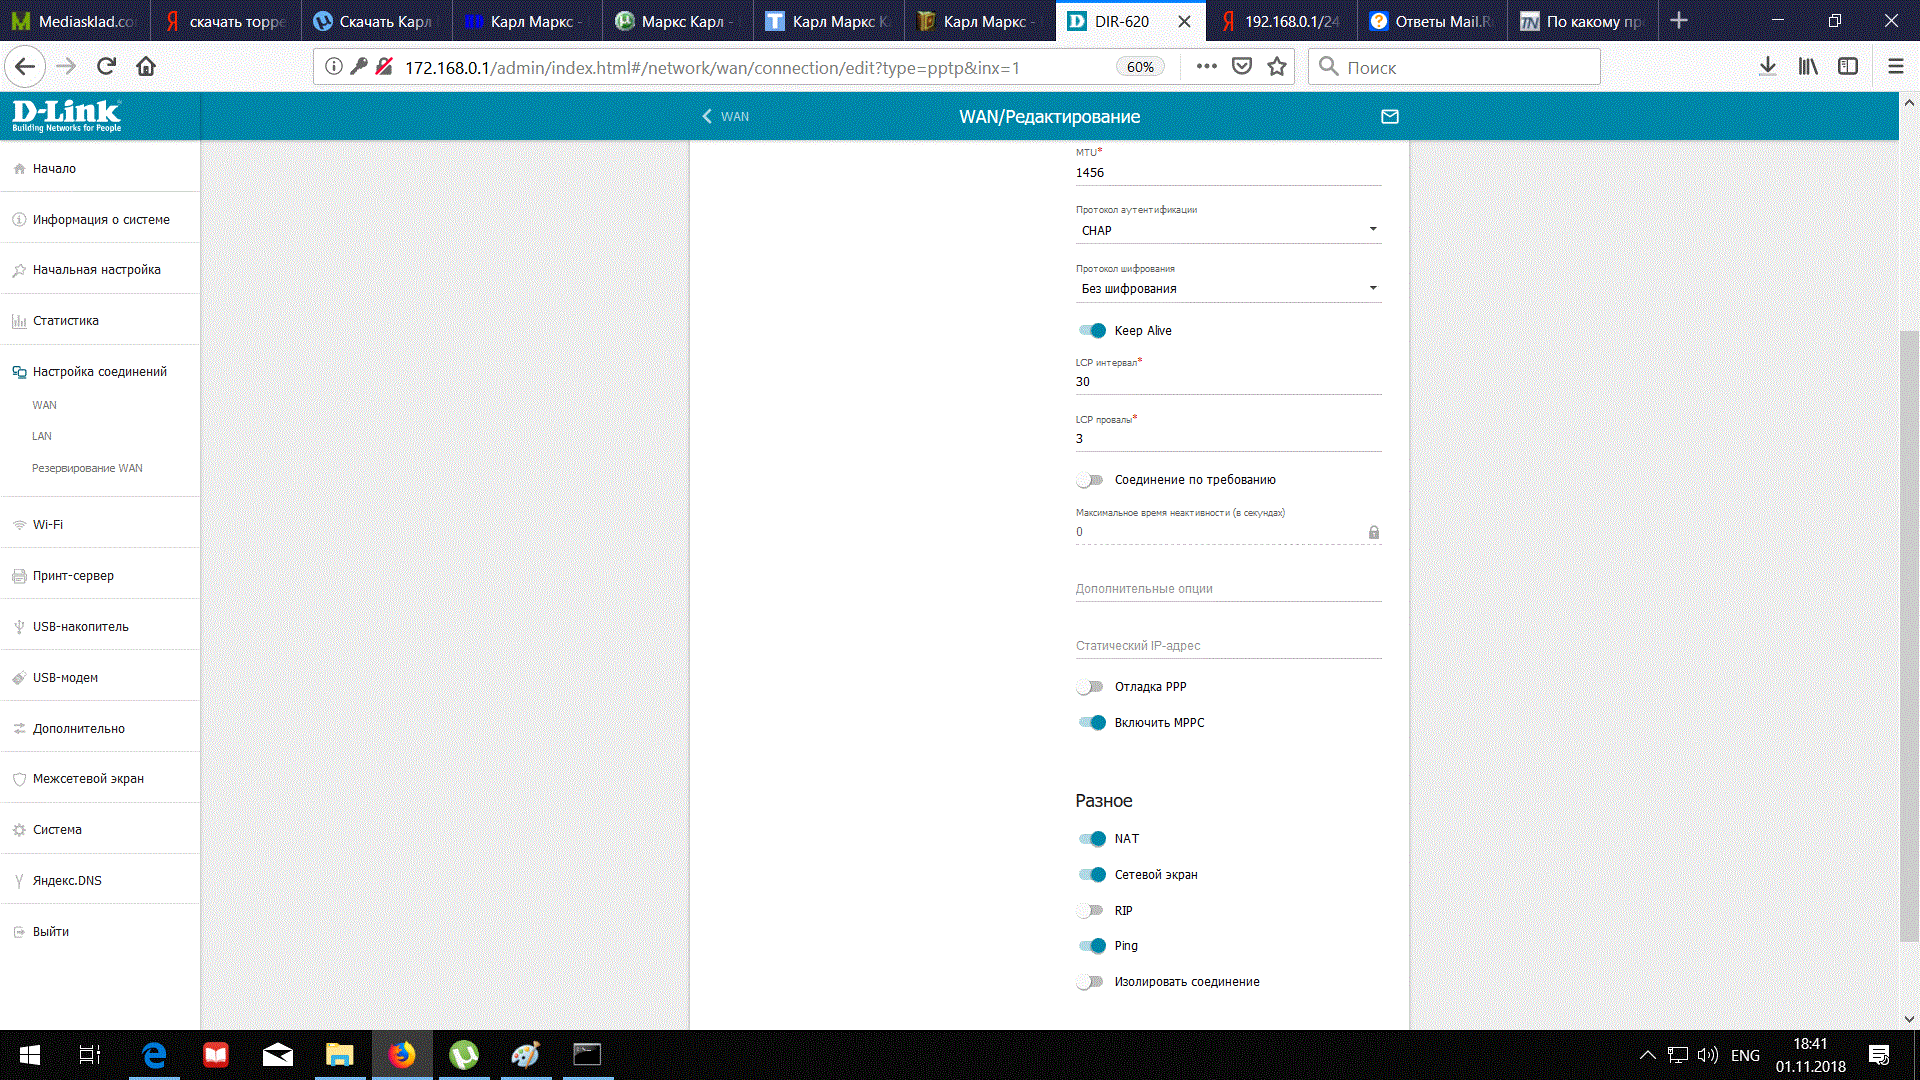Bookmark this page with star icon
This screenshot has width=1920, height=1080.
coord(1277,67)
